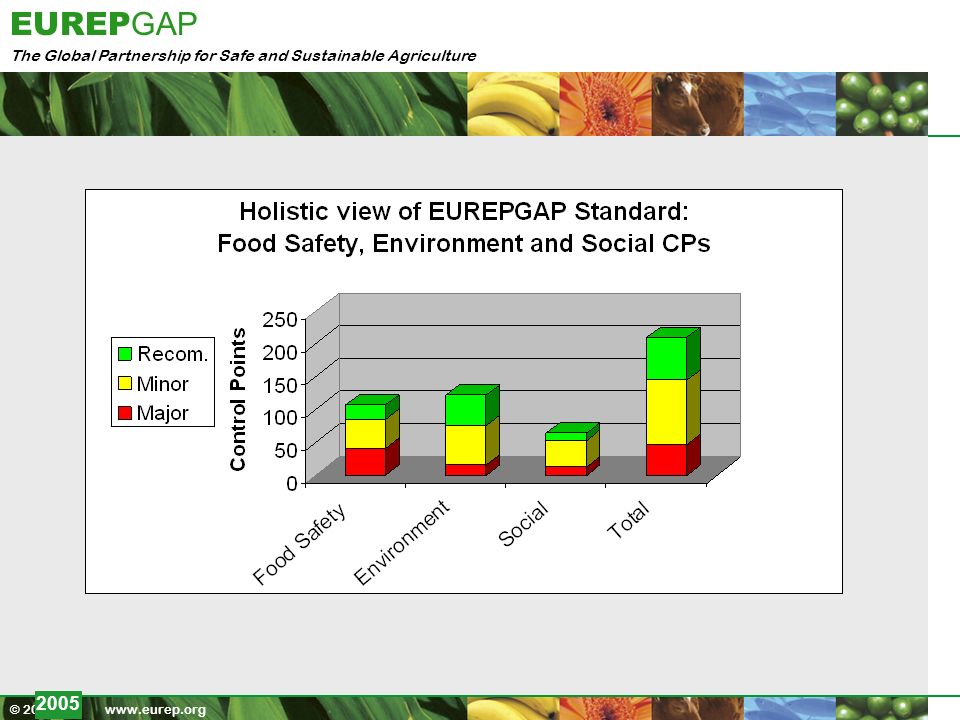Click the 0 axis value
This screenshot has width=960, height=720.
coord(292,483)
